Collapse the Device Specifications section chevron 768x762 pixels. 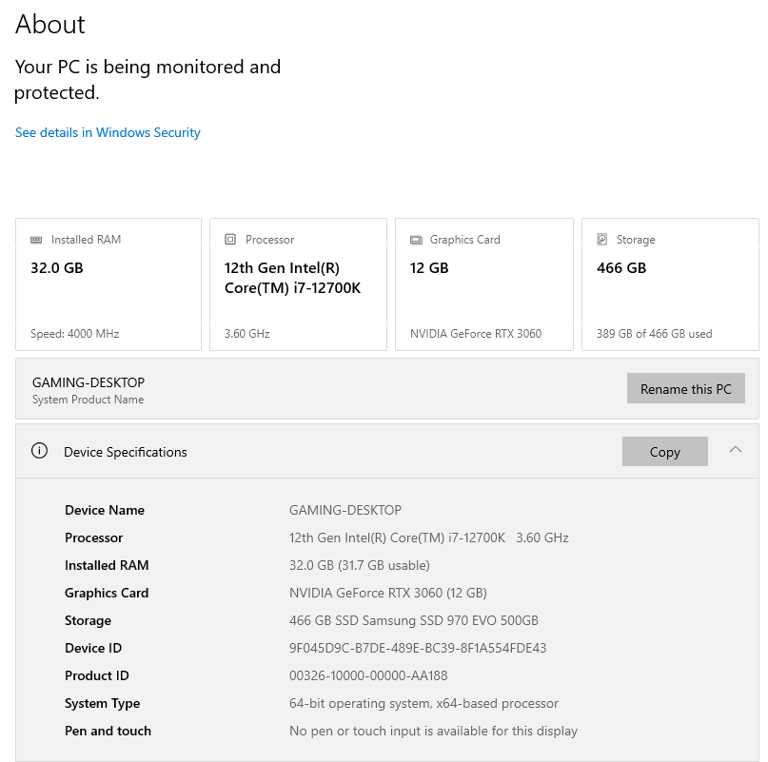pyautogui.click(x=736, y=450)
